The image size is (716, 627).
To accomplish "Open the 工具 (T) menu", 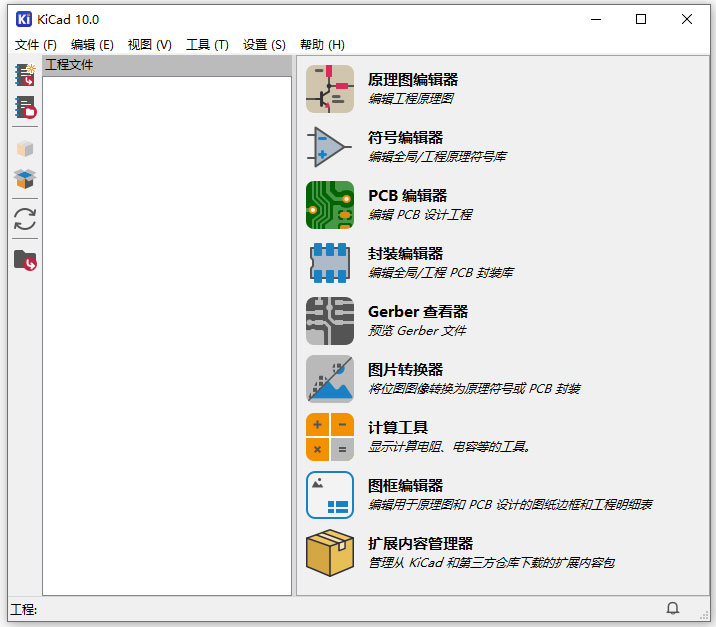I will pyautogui.click(x=207, y=45).
